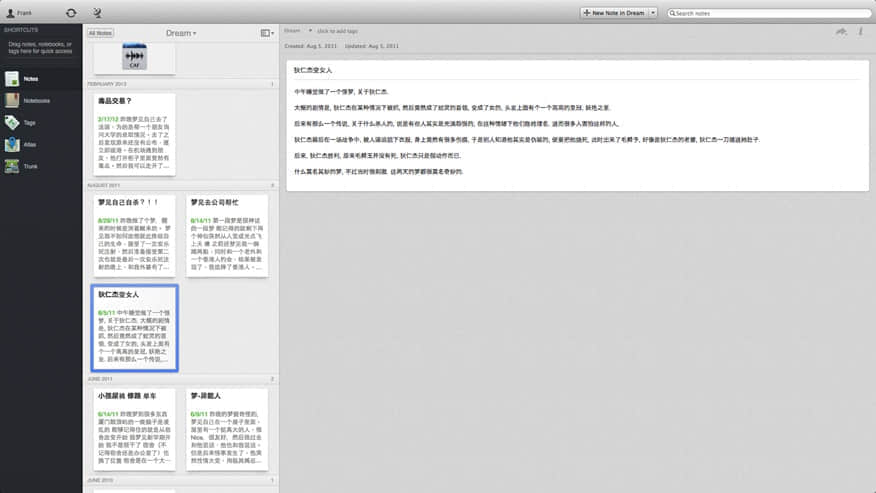The height and width of the screenshot is (493, 876).
Task: Click the 'Updated: Aug 5, 2011' text
Action: pyautogui.click(x=372, y=46)
